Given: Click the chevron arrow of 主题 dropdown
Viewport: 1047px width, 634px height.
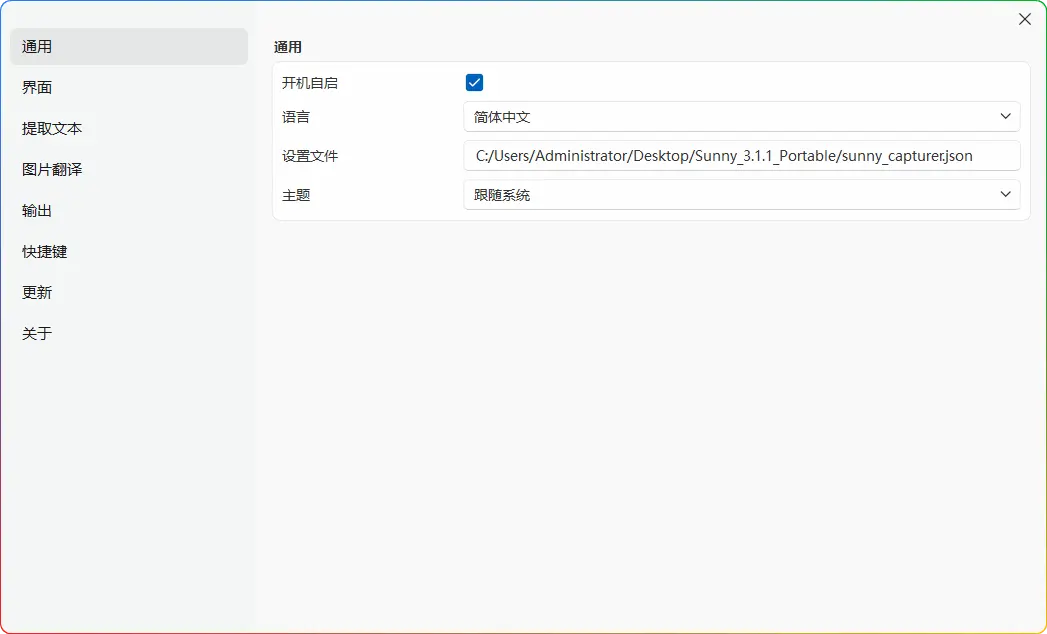Looking at the screenshot, I should [1005, 195].
